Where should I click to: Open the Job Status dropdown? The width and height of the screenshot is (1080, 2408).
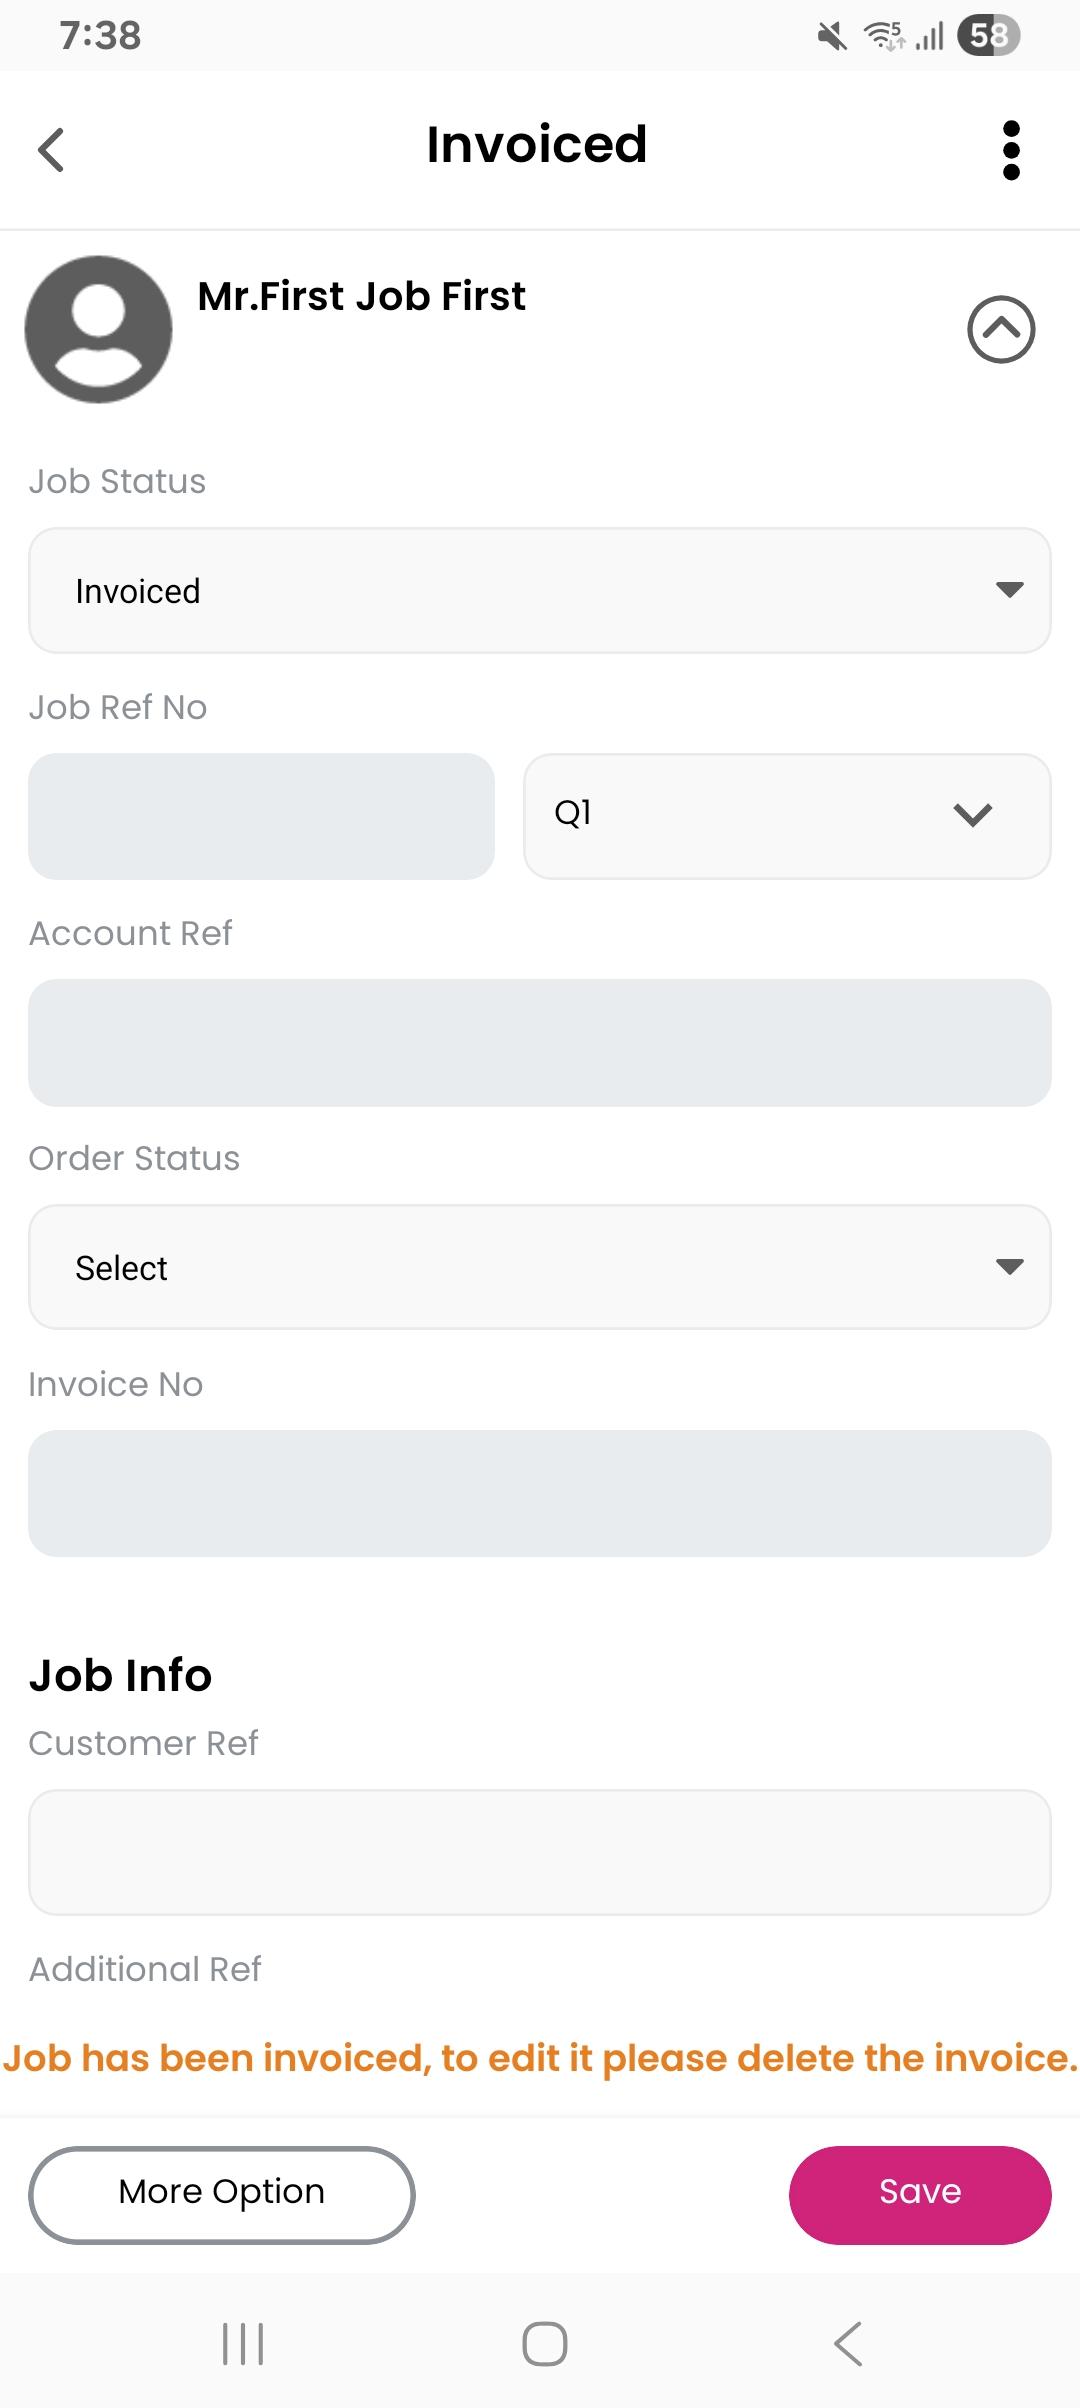coord(540,591)
